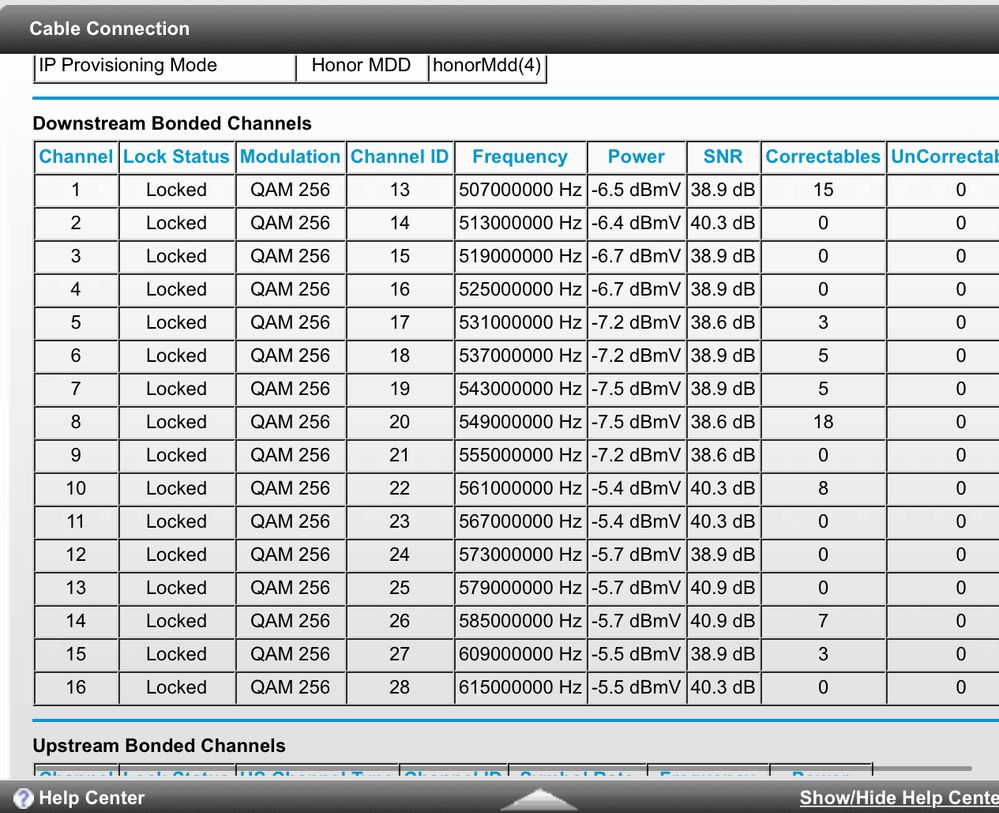The height and width of the screenshot is (813, 999).
Task: Select the Power column header
Action: pyautogui.click(x=636, y=157)
